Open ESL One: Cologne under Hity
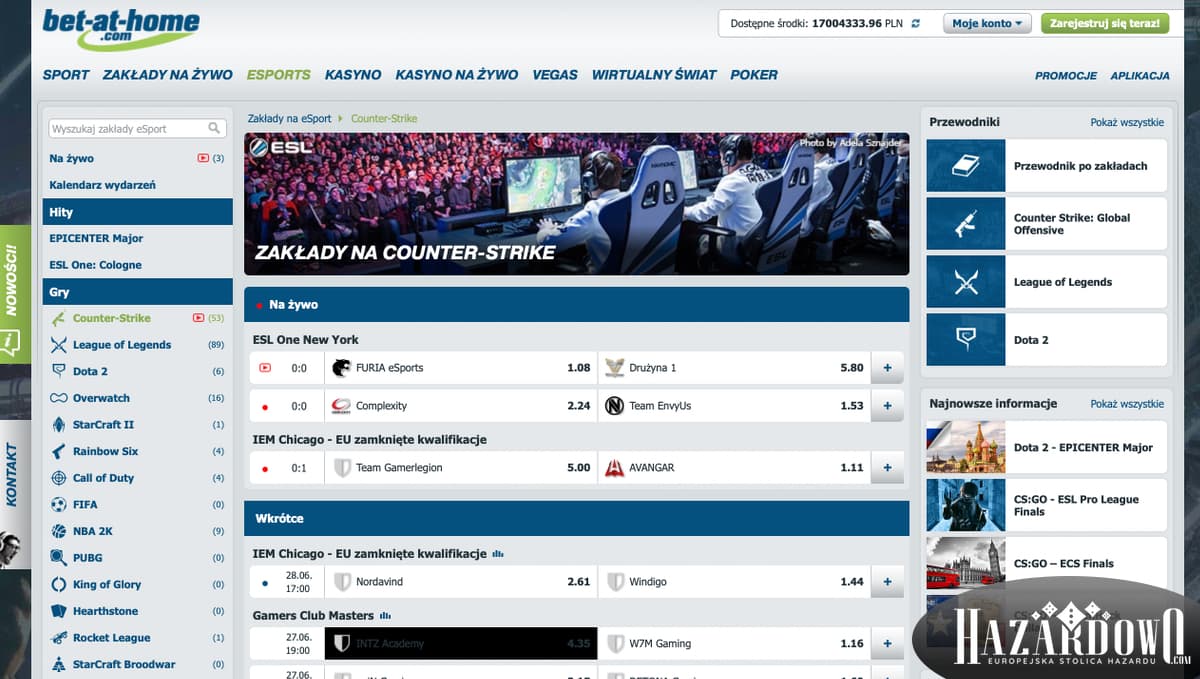Viewport: 1200px width, 679px height. click(95, 265)
